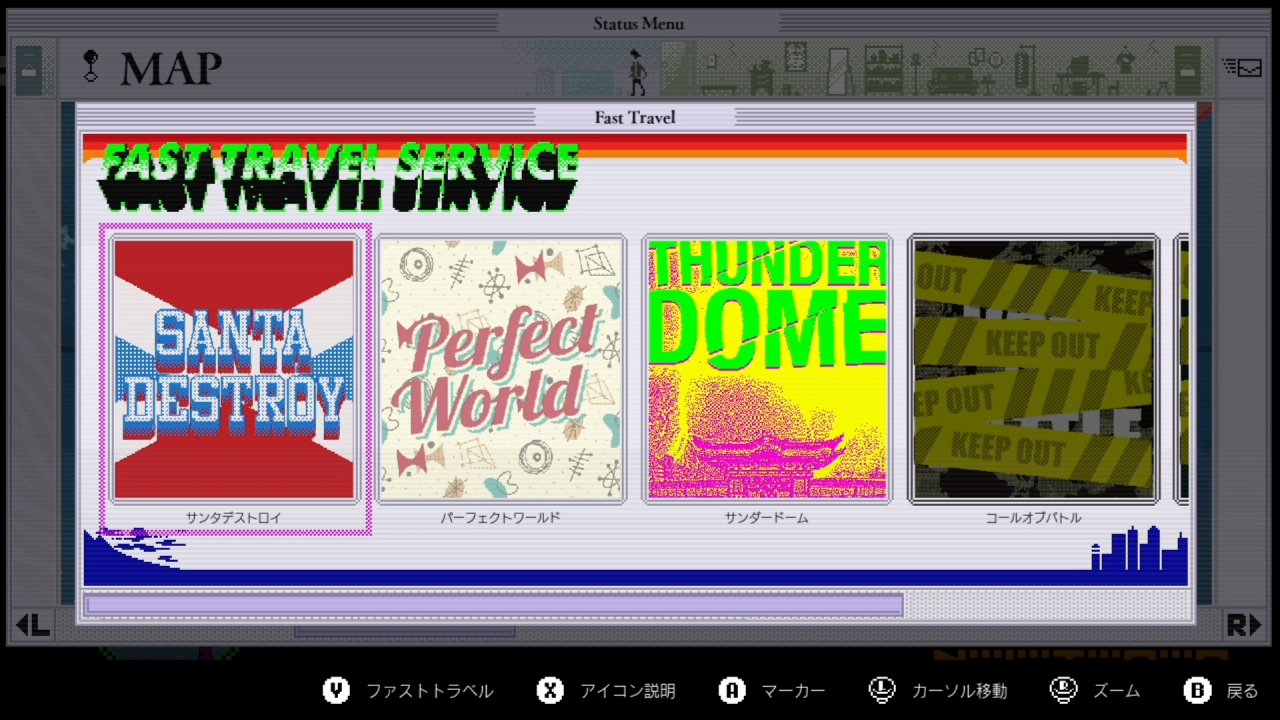Screen dimensions: 1280x720
Task: Click the ファストトラベル button hint
Action: [x=430, y=691]
